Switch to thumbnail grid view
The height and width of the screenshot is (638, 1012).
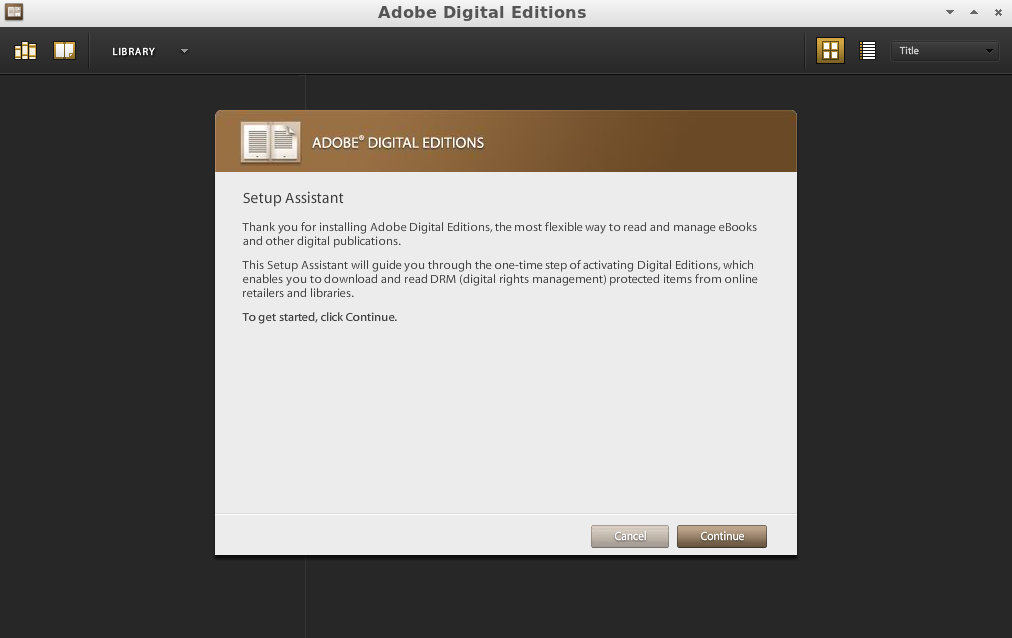[x=830, y=50]
